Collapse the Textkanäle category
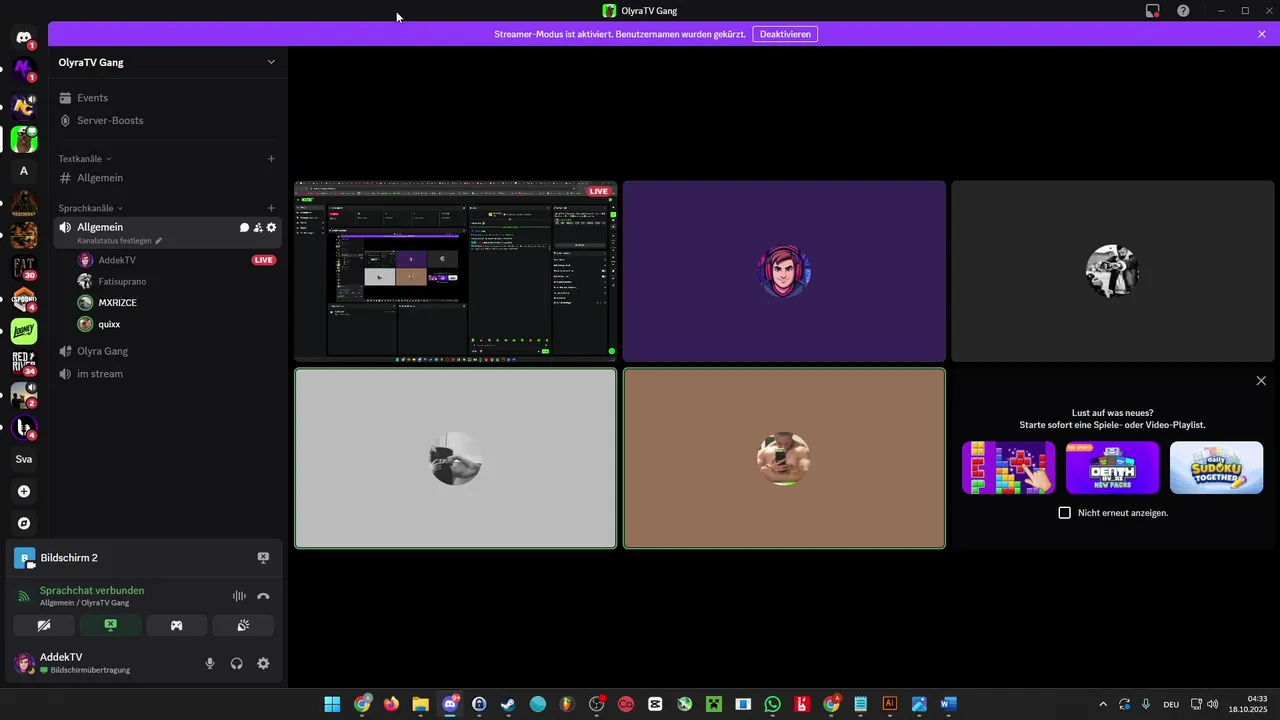This screenshot has width=1280, height=720. 85,158
